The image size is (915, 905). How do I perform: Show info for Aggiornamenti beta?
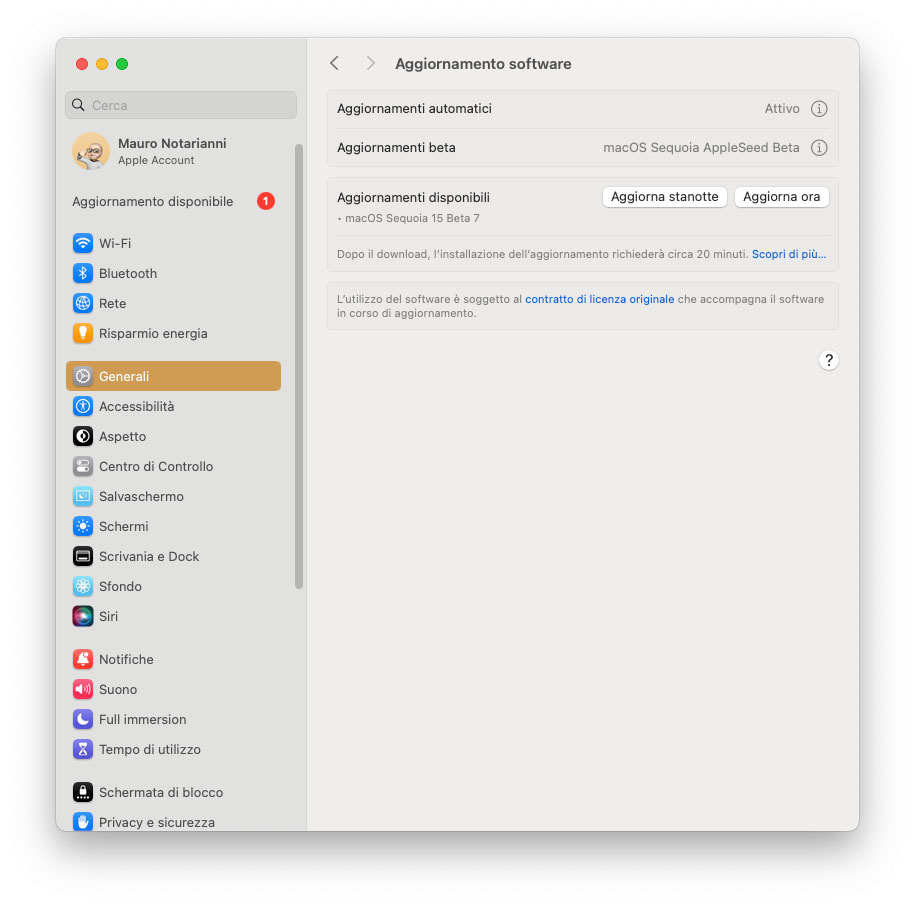(x=819, y=148)
